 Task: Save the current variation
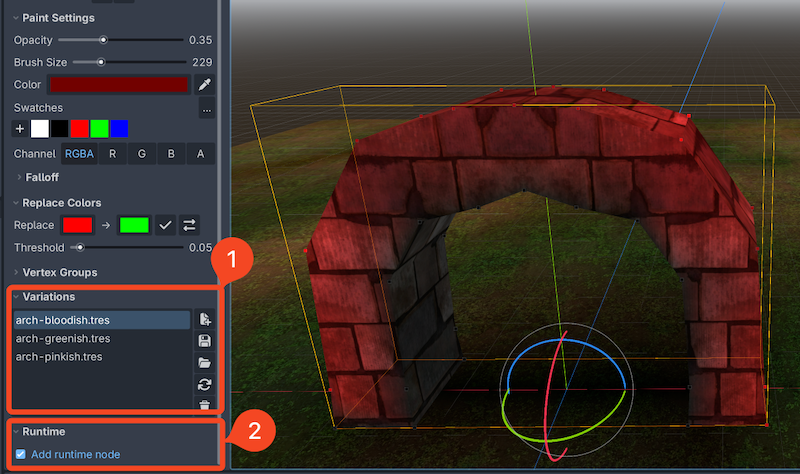pos(205,341)
